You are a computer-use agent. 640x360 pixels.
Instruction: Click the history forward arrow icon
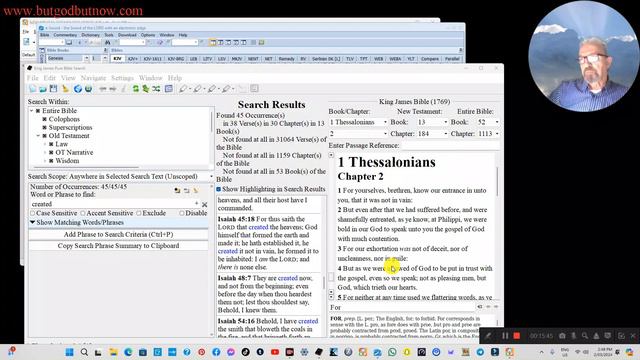coord(113,89)
